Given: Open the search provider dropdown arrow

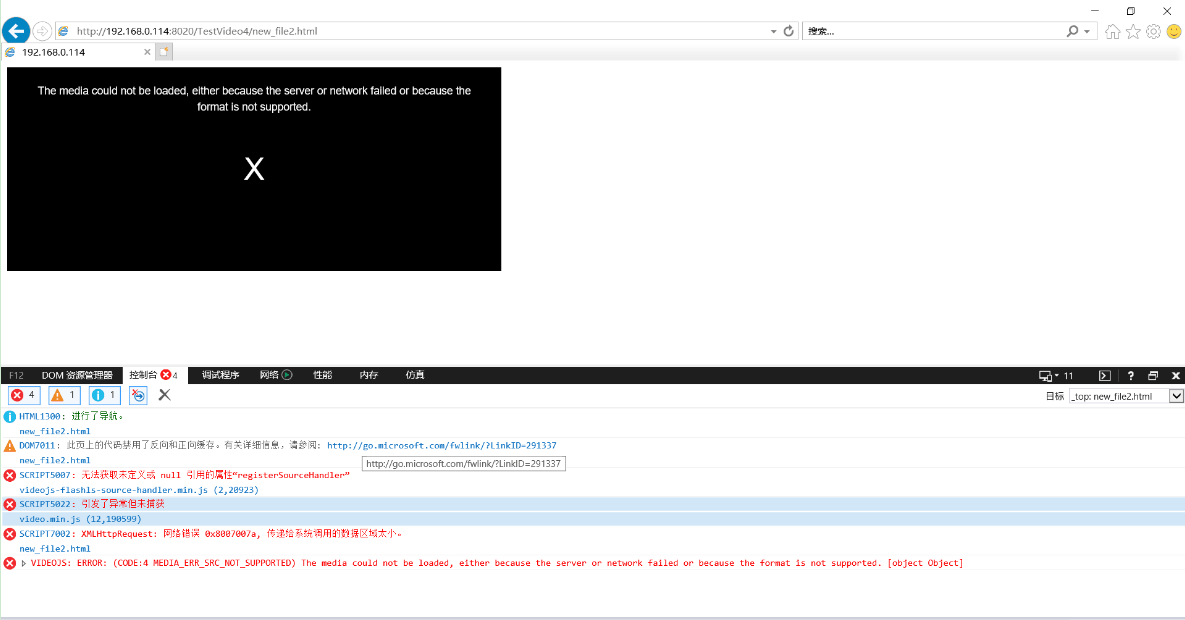Looking at the screenshot, I should tap(1088, 31).
